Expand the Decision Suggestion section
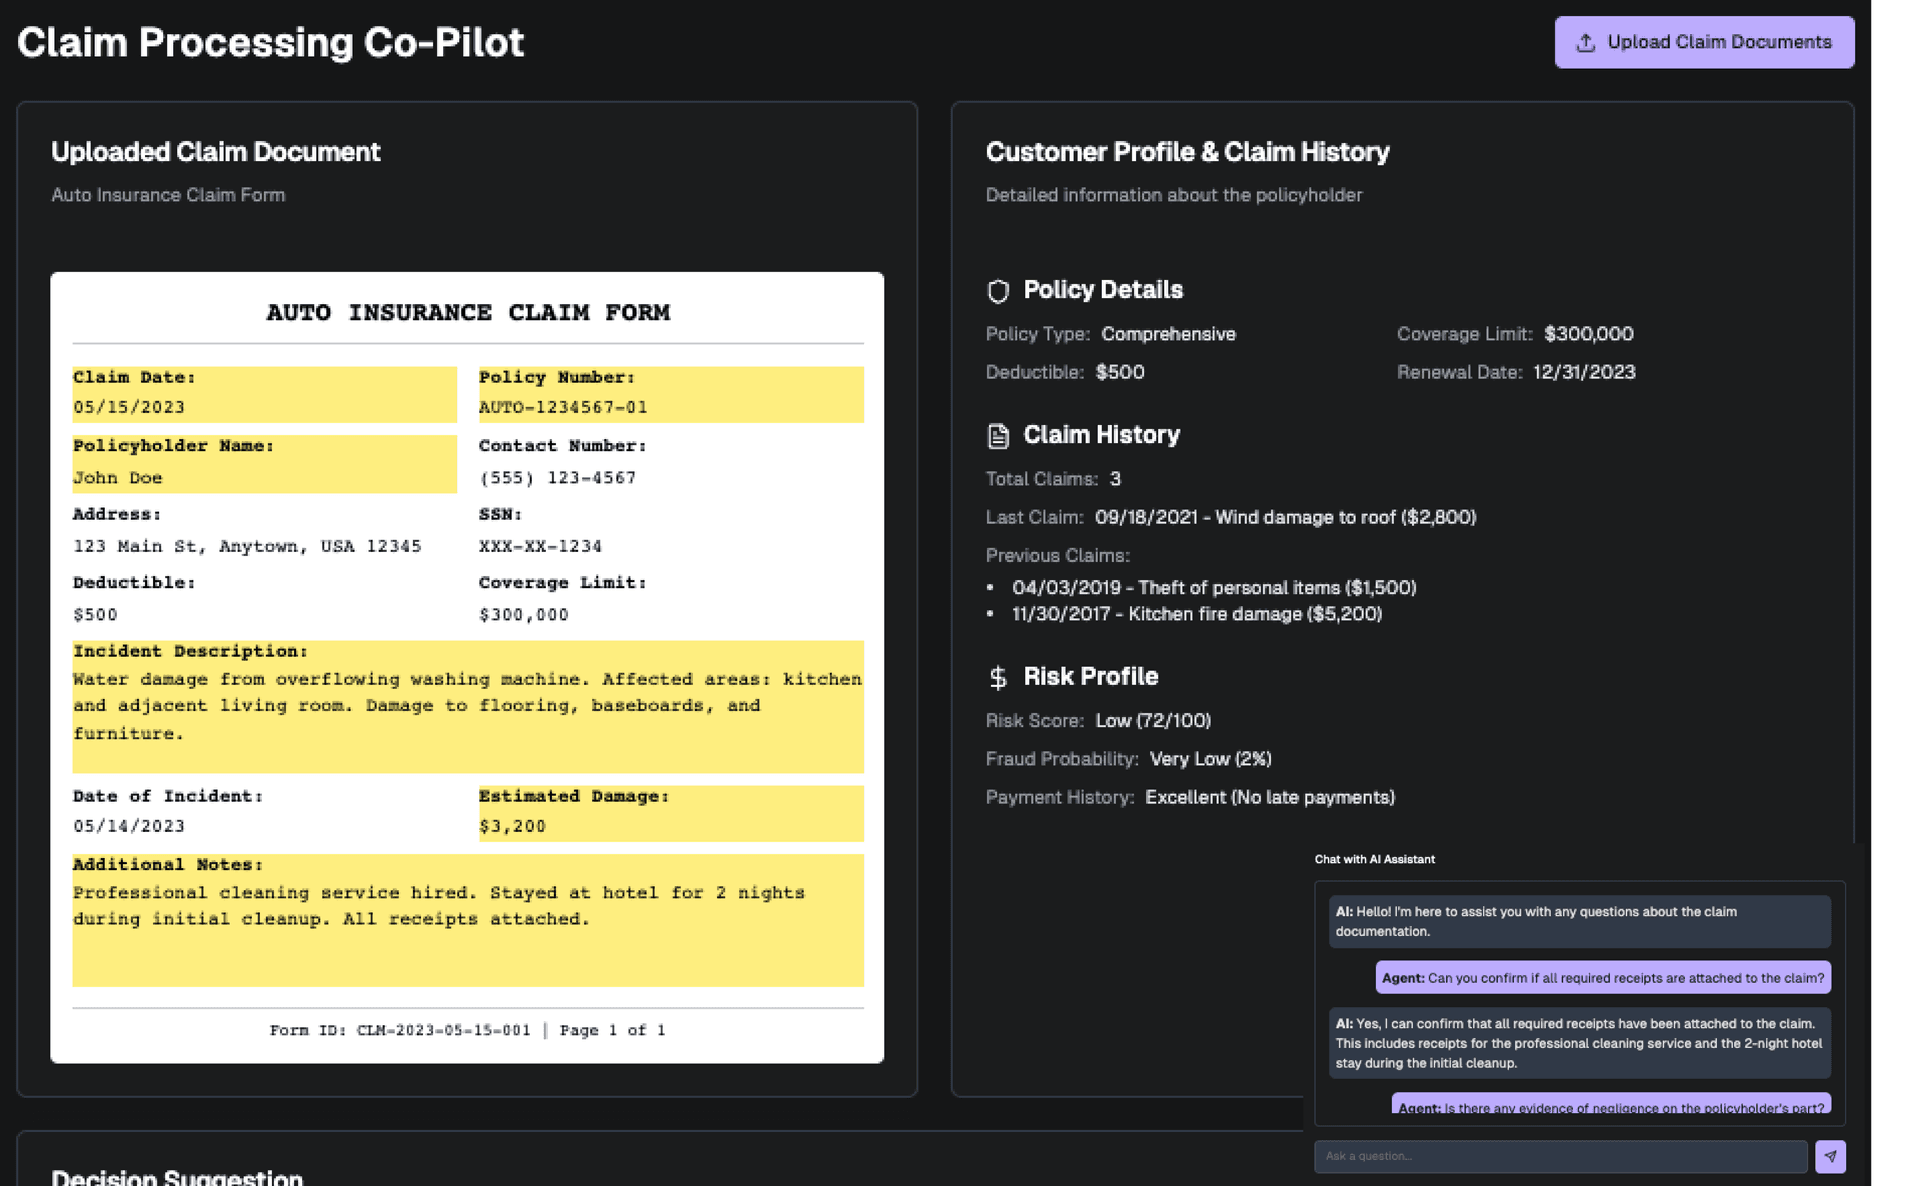The height and width of the screenshot is (1186, 1920). 176,1176
